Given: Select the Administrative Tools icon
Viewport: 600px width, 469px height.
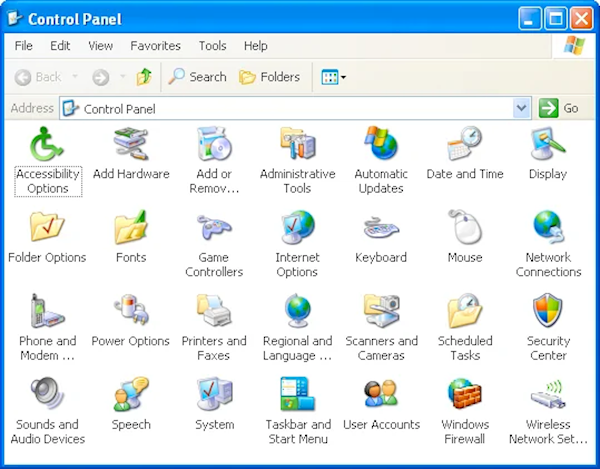Looking at the screenshot, I should click(x=297, y=145).
